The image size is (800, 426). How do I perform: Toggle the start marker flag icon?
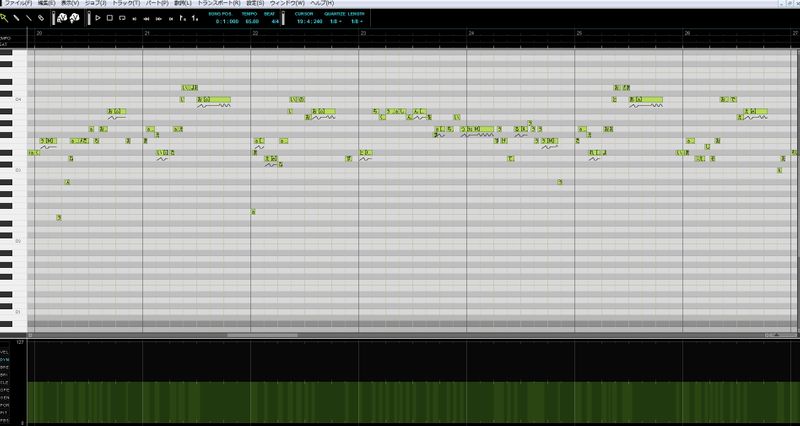[184, 19]
